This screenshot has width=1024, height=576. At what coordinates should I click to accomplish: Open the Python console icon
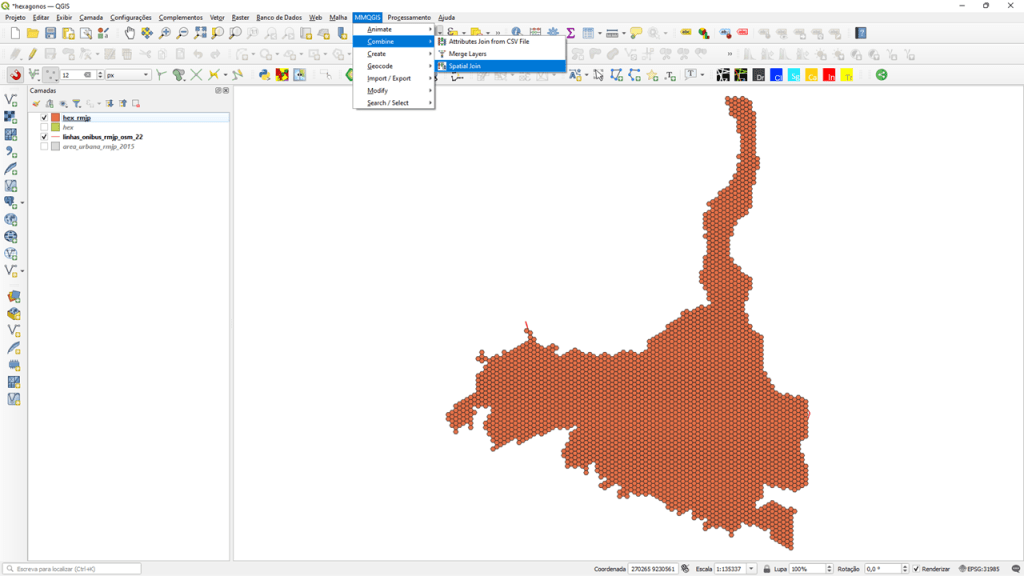[264, 75]
